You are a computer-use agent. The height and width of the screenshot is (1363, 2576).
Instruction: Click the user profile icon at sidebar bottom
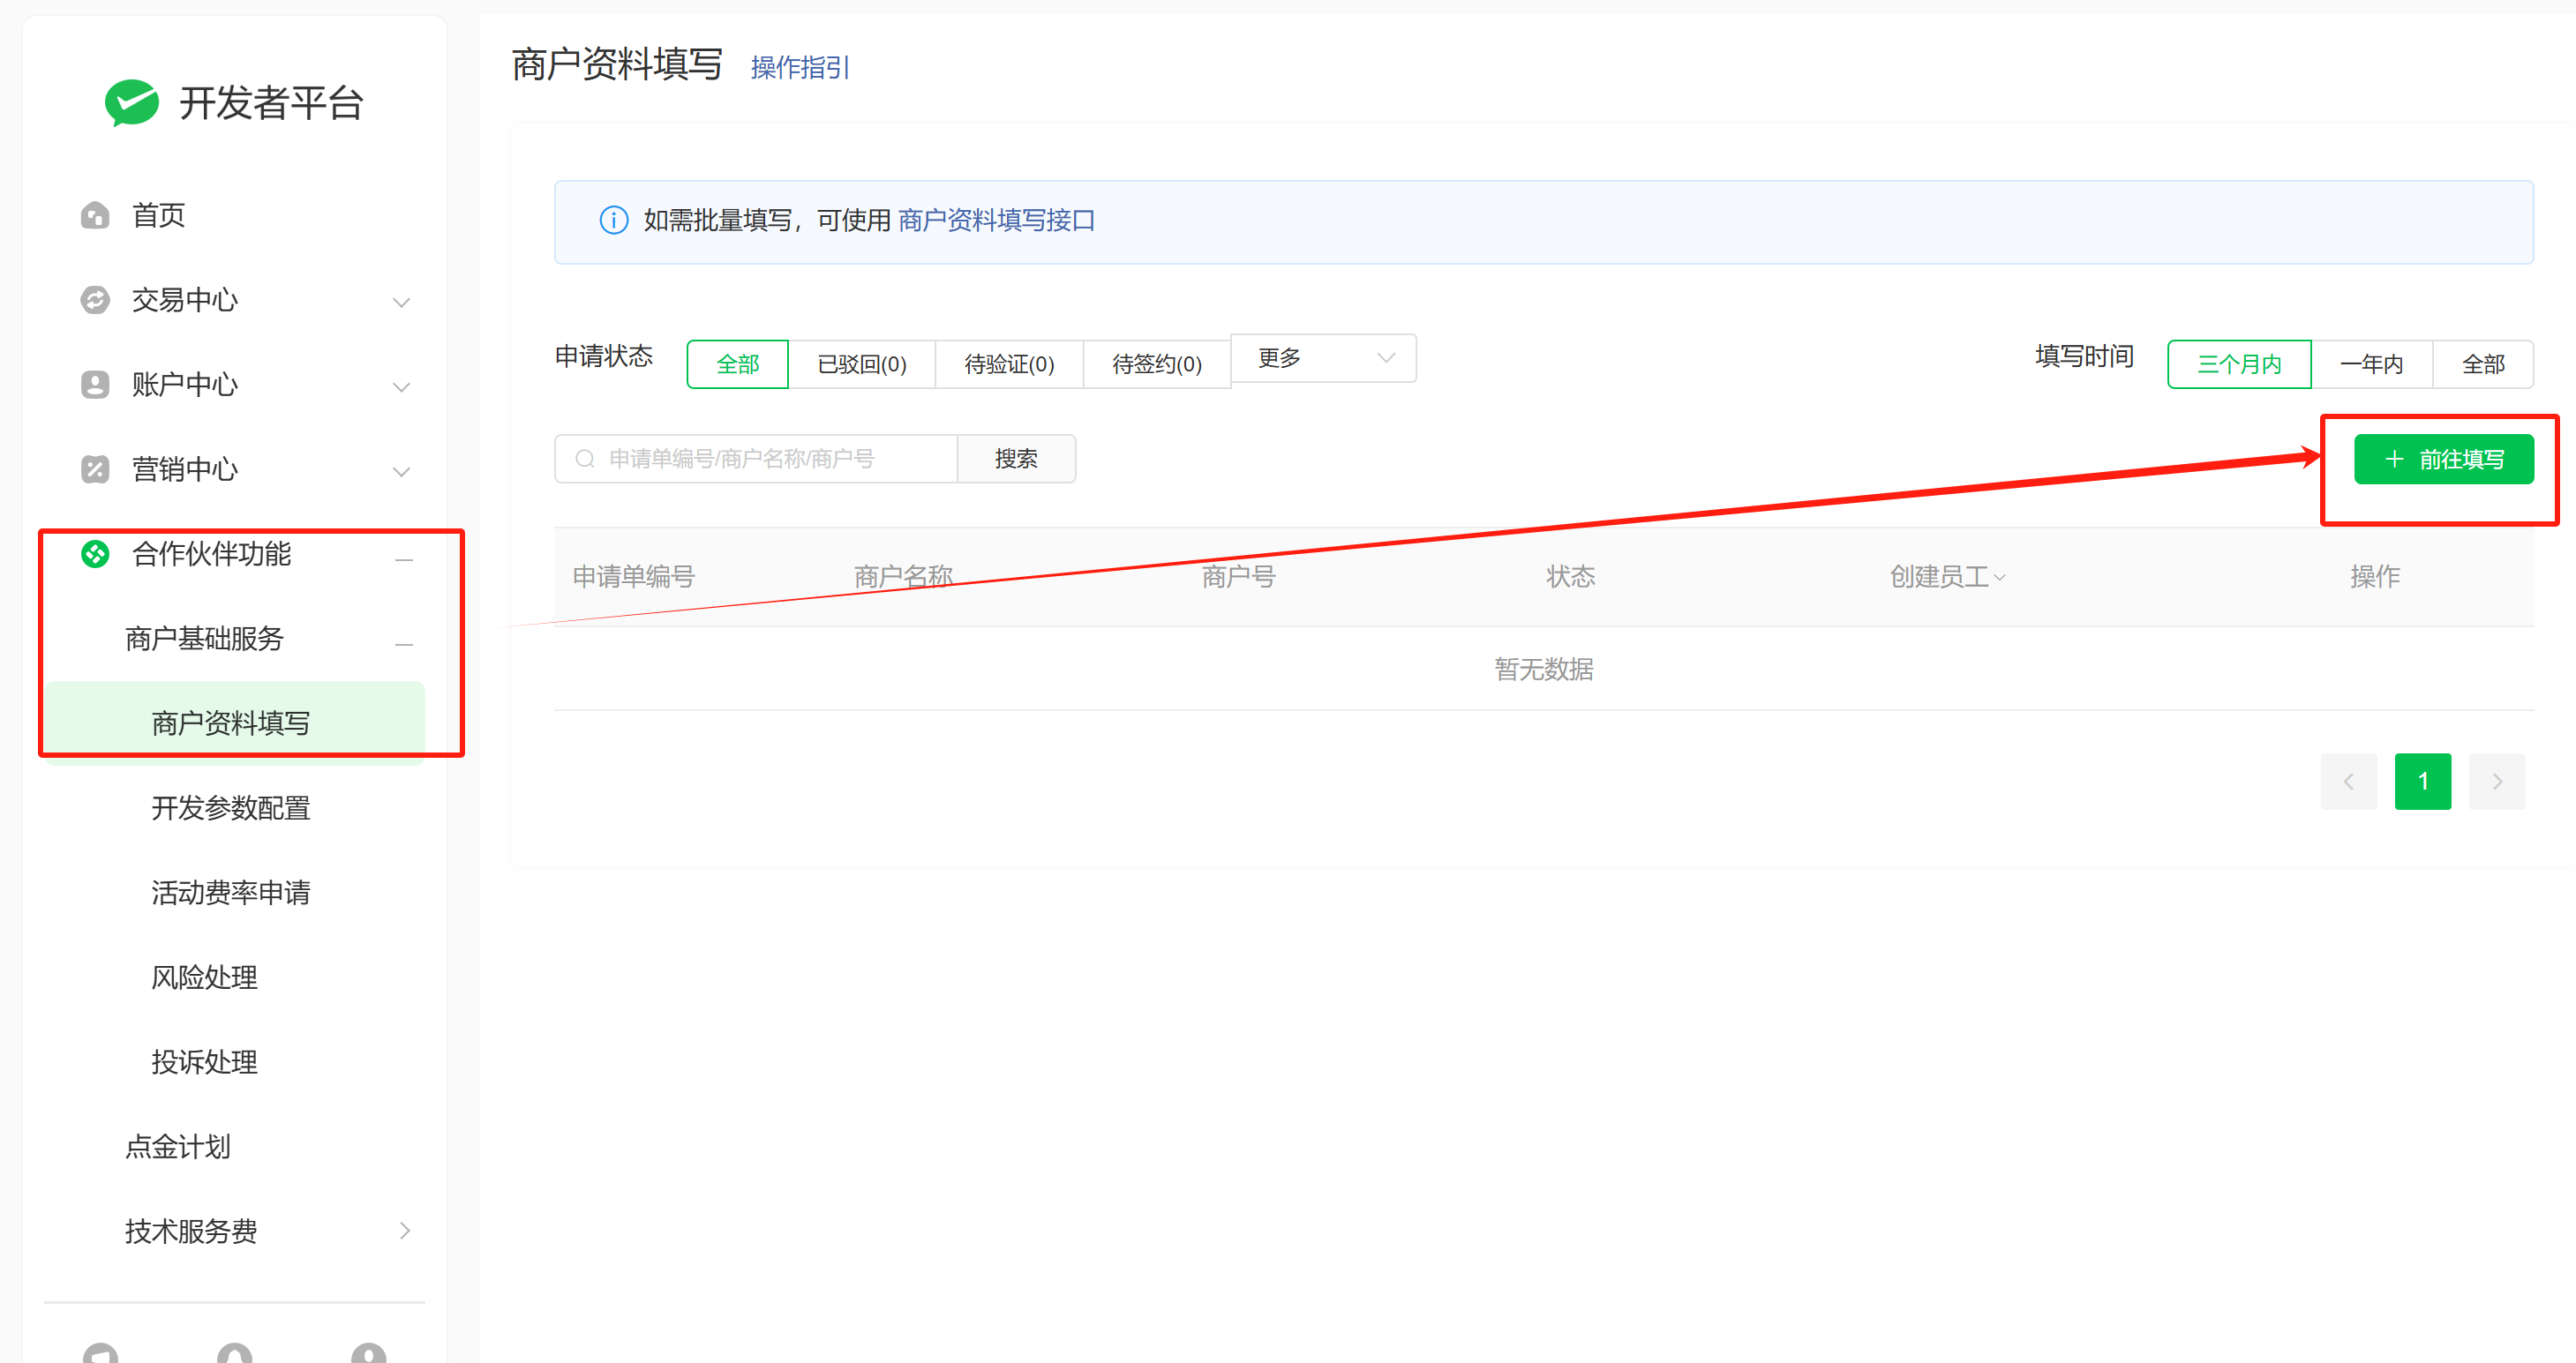[368, 1353]
